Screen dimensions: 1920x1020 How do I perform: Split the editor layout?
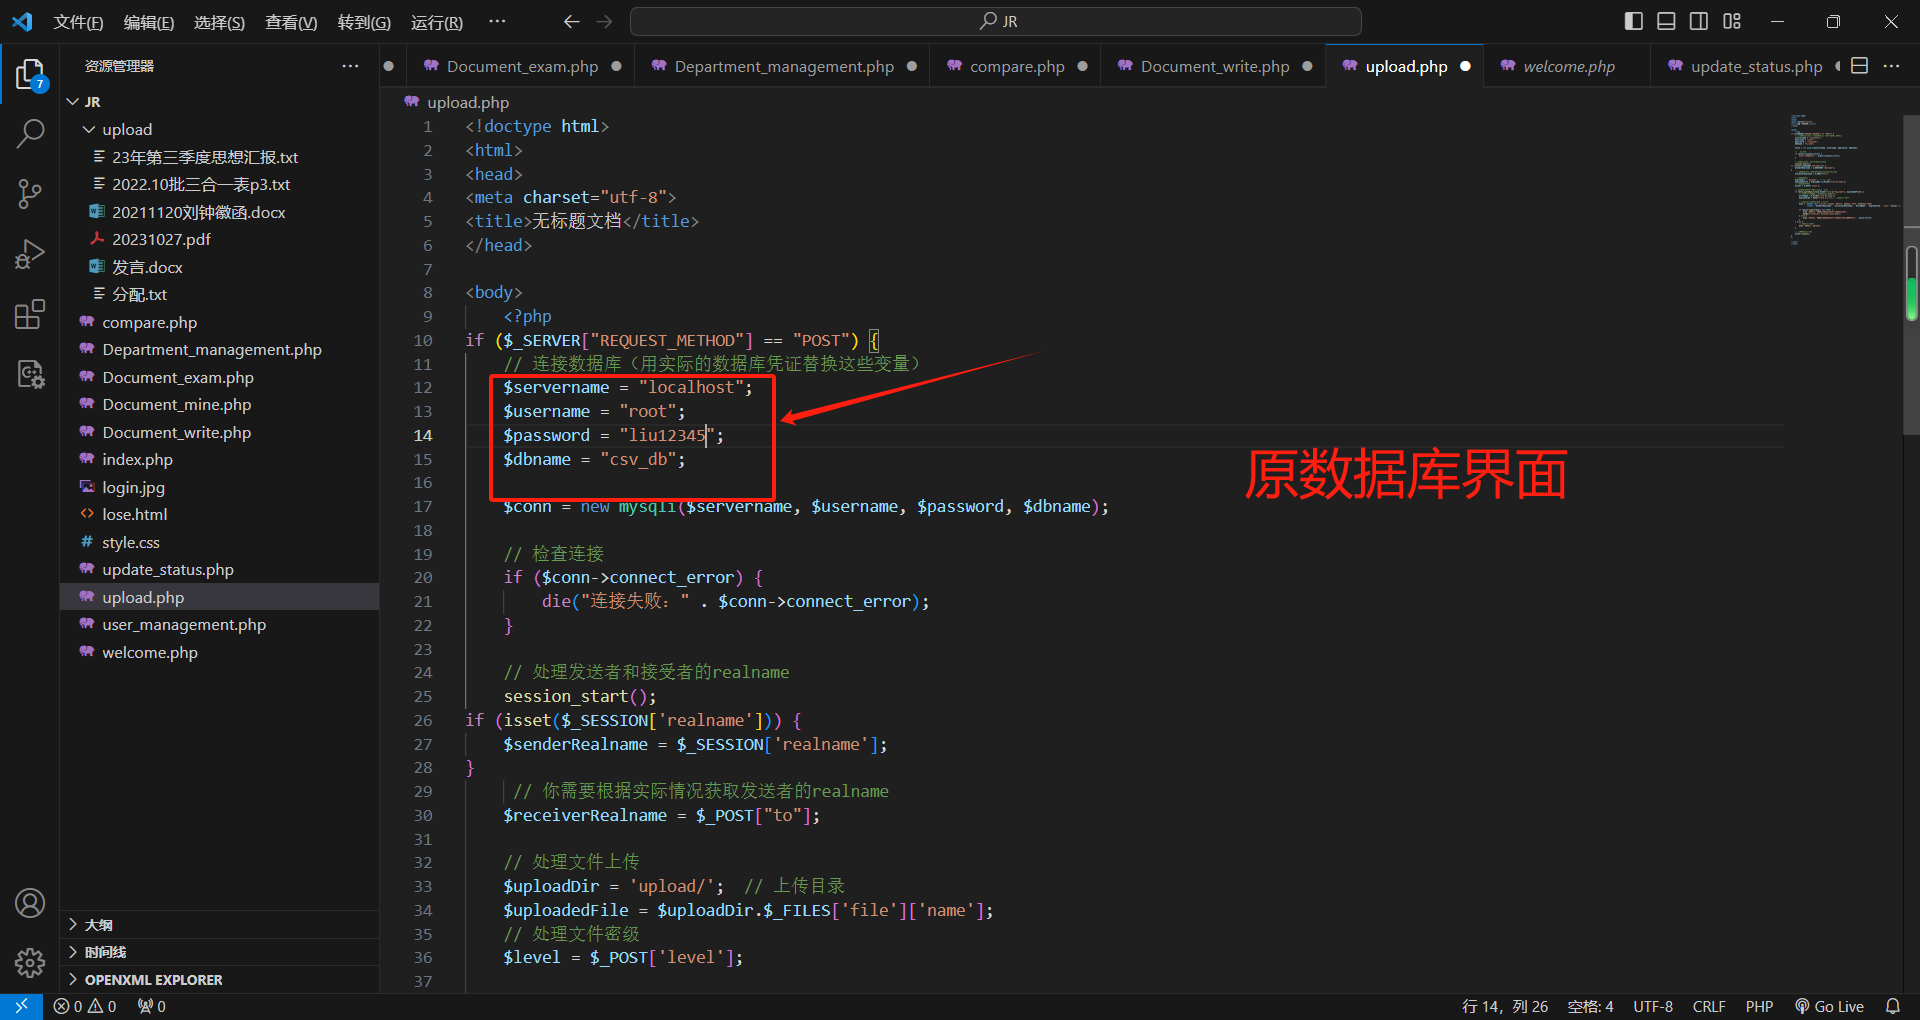(1860, 66)
